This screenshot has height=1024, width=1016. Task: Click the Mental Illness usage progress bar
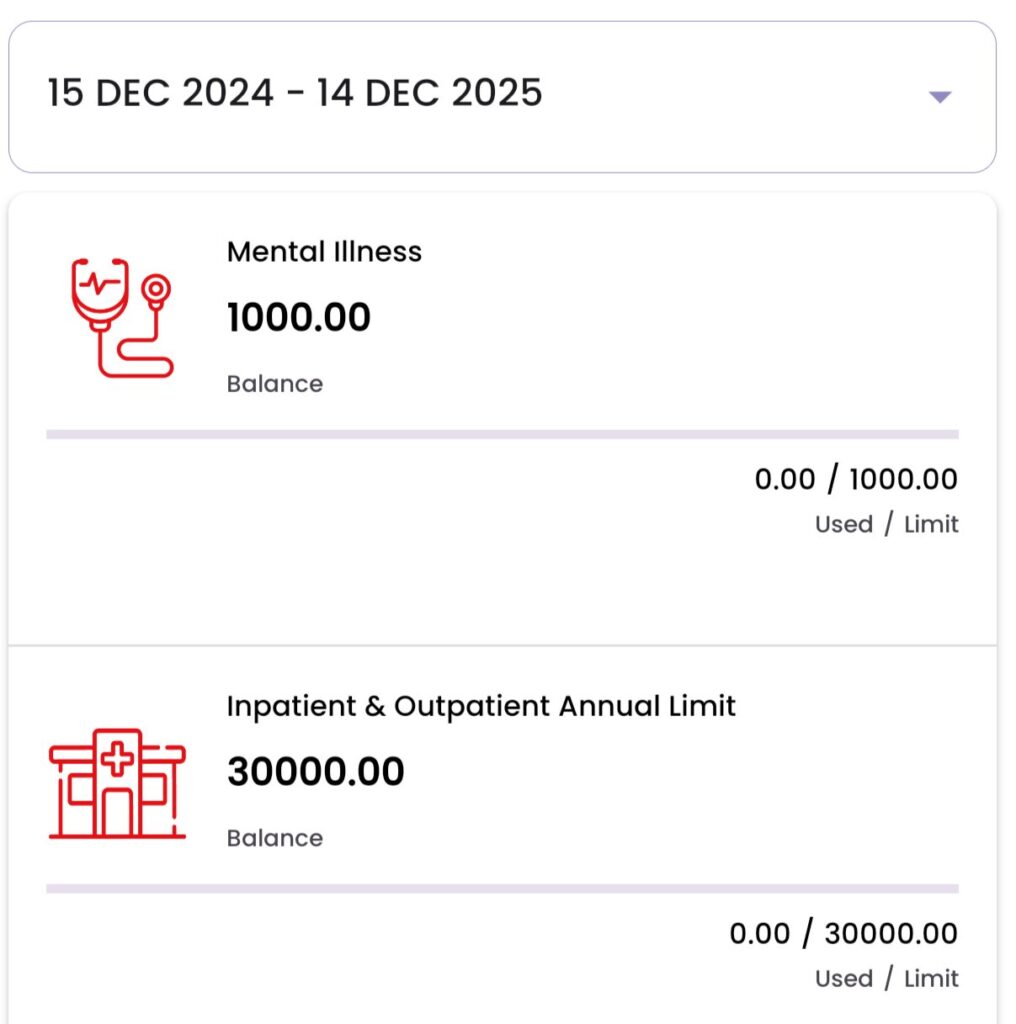pyautogui.click(x=502, y=434)
